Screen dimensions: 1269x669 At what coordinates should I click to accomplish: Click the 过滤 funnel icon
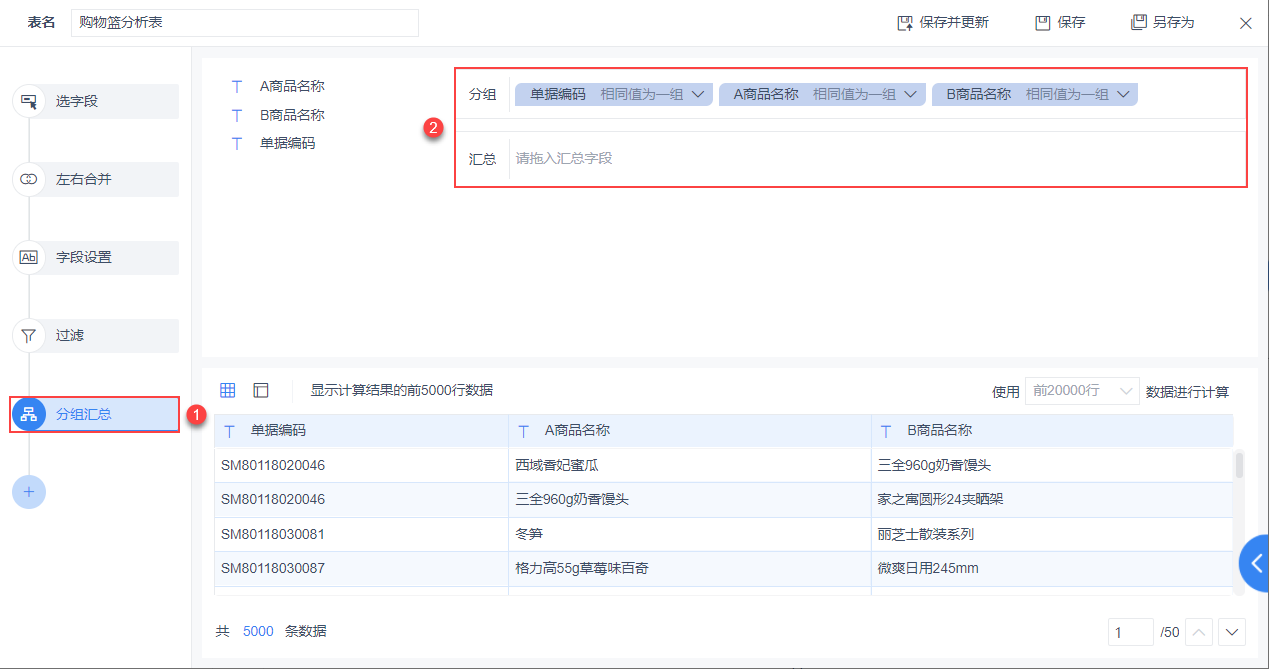(29, 335)
